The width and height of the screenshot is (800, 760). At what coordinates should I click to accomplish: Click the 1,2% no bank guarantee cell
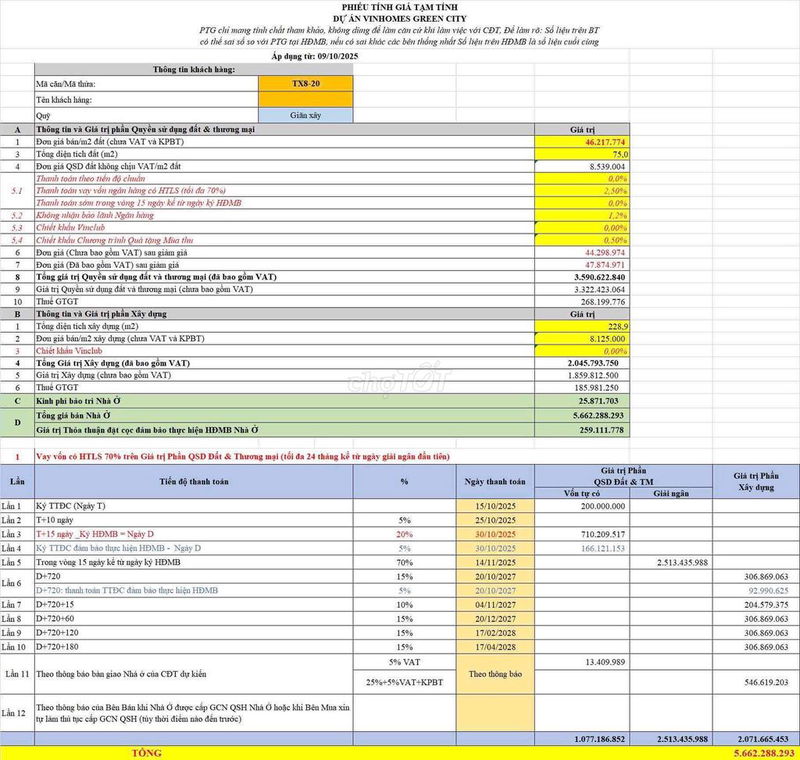(583, 215)
